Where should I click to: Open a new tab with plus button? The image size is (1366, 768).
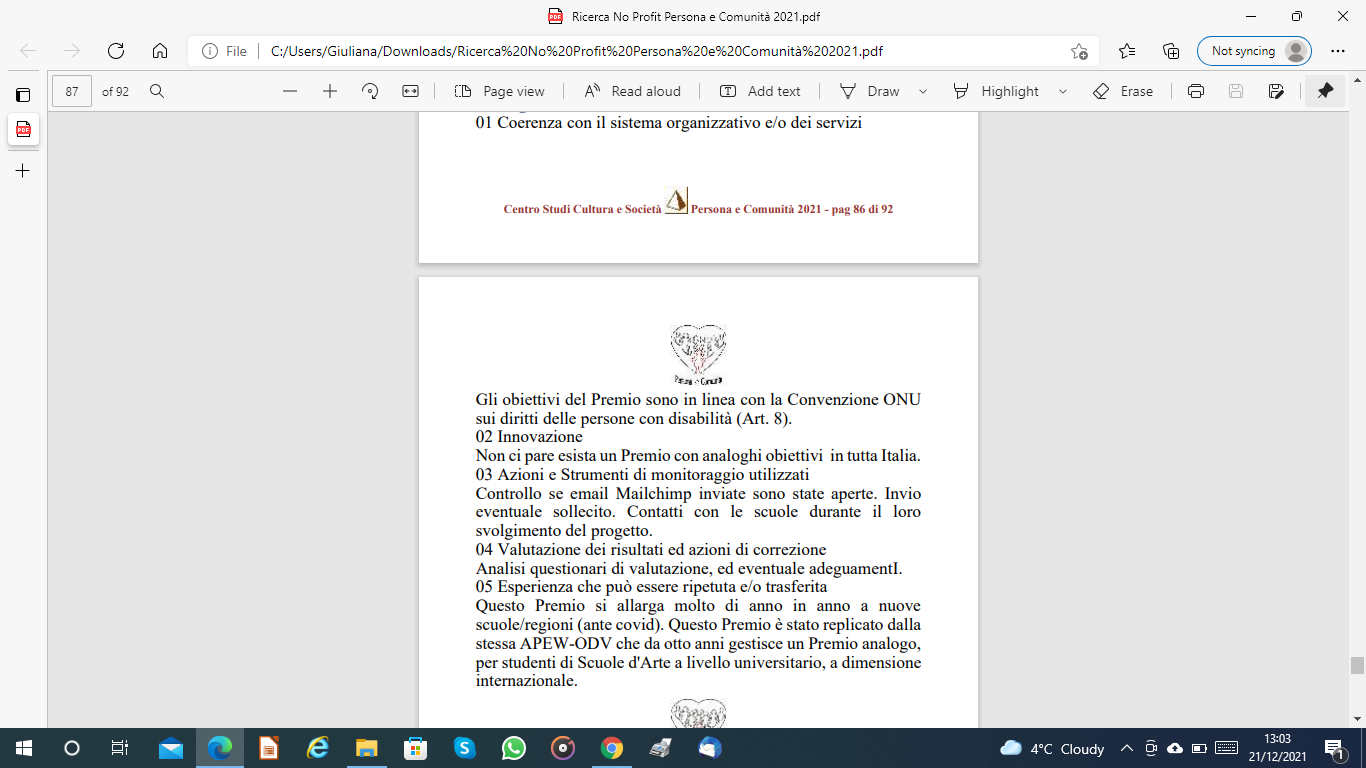point(22,171)
